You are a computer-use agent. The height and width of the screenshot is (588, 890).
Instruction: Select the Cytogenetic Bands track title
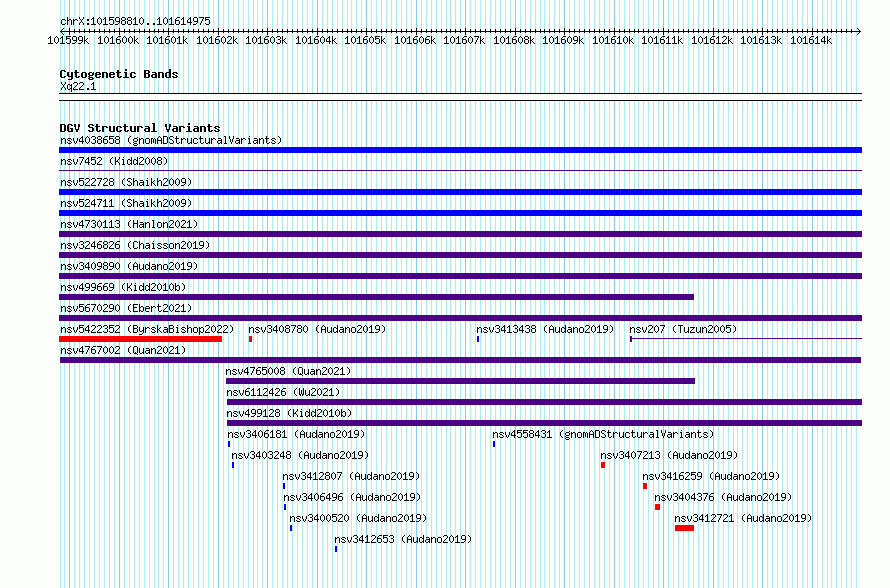click(x=119, y=74)
